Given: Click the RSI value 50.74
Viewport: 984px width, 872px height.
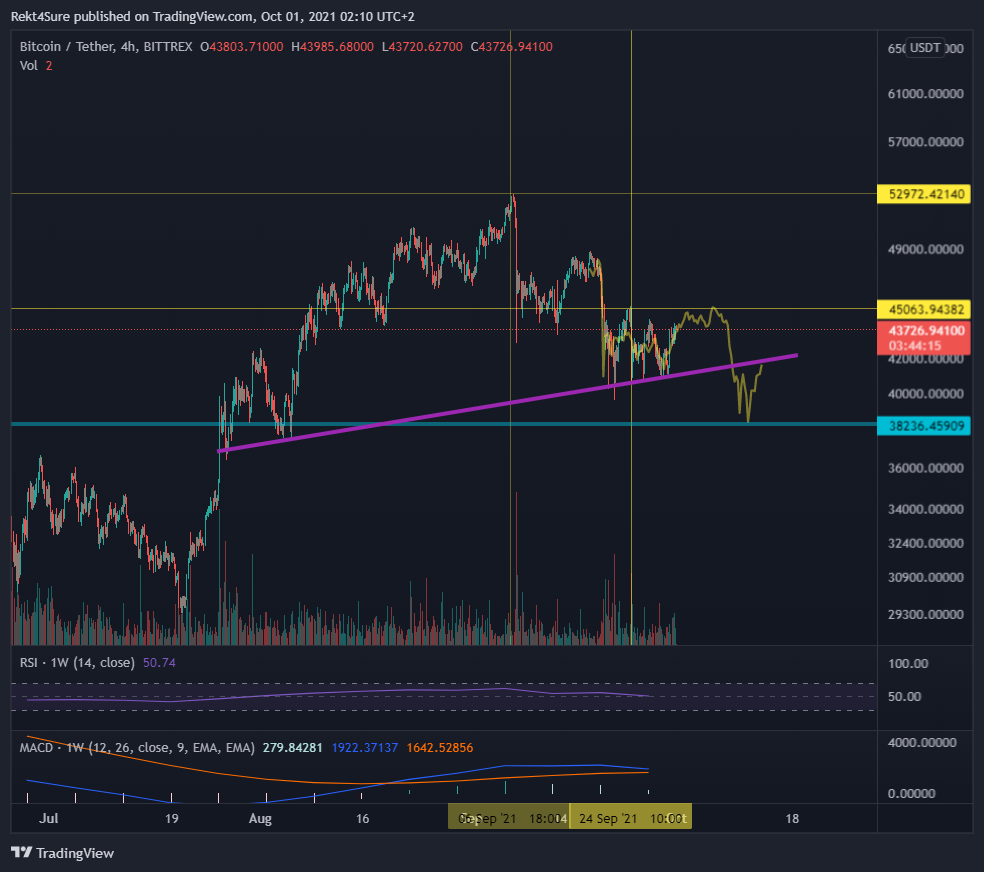Looking at the screenshot, I should pyautogui.click(x=159, y=662).
